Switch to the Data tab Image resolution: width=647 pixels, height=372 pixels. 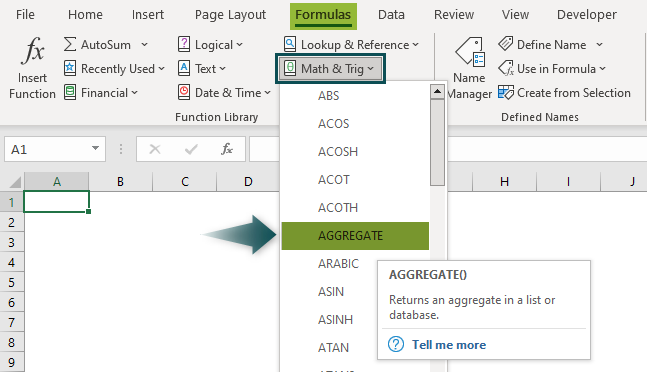coord(391,14)
